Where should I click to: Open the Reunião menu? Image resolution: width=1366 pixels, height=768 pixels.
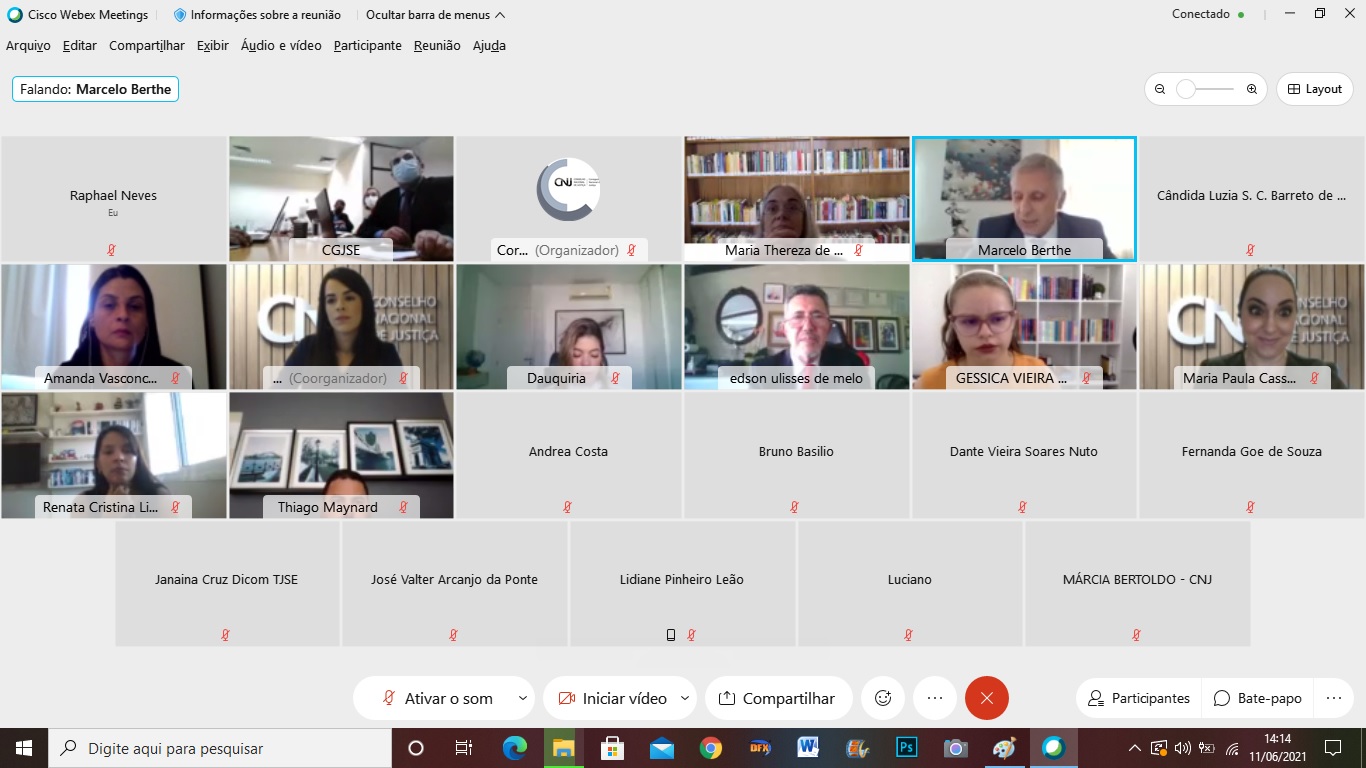tap(437, 46)
